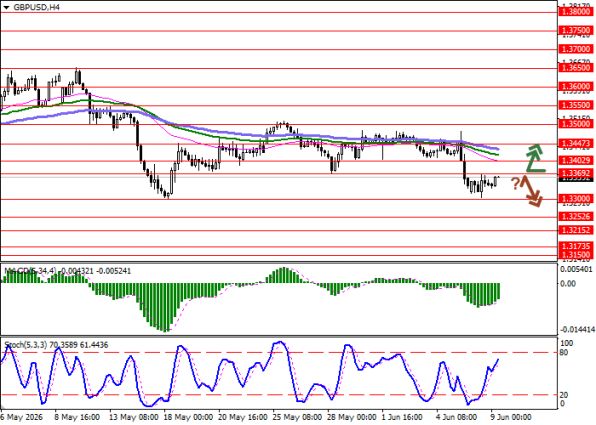Select the 1.34029 price level label
Viewport: 596px width, 425px height.
[x=576, y=160]
